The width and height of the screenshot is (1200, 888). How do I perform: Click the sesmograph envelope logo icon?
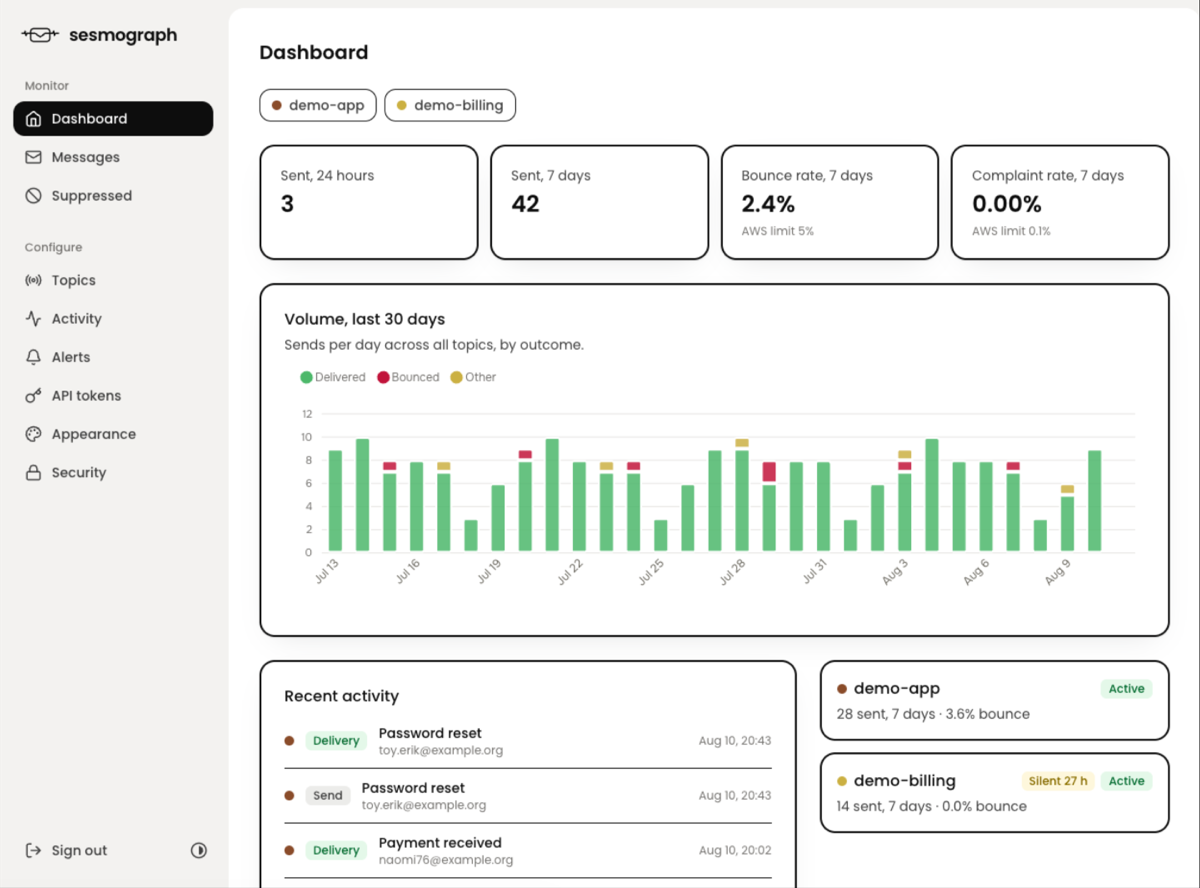point(40,35)
